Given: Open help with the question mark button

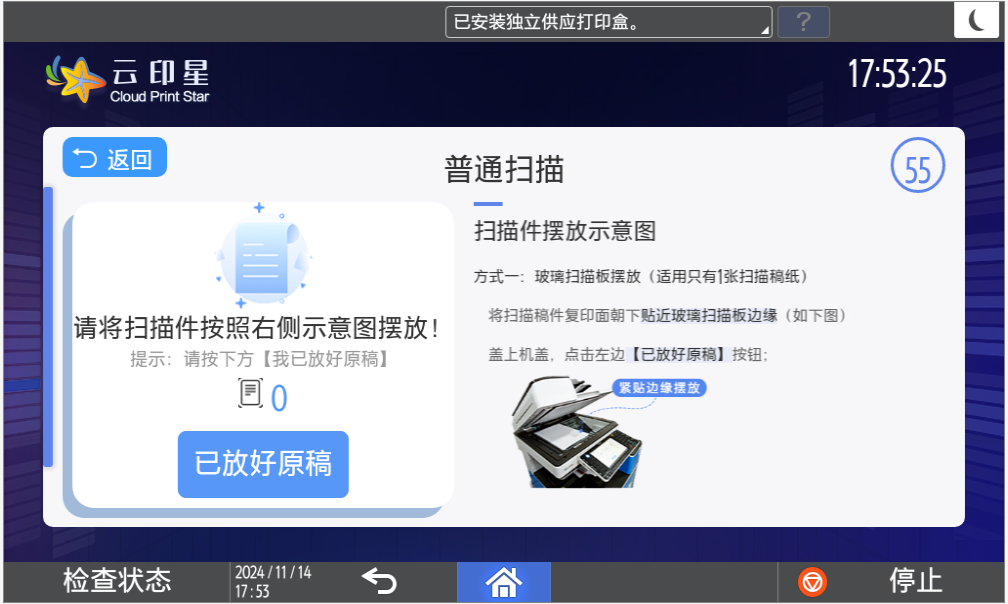Looking at the screenshot, I should [803, 22].
